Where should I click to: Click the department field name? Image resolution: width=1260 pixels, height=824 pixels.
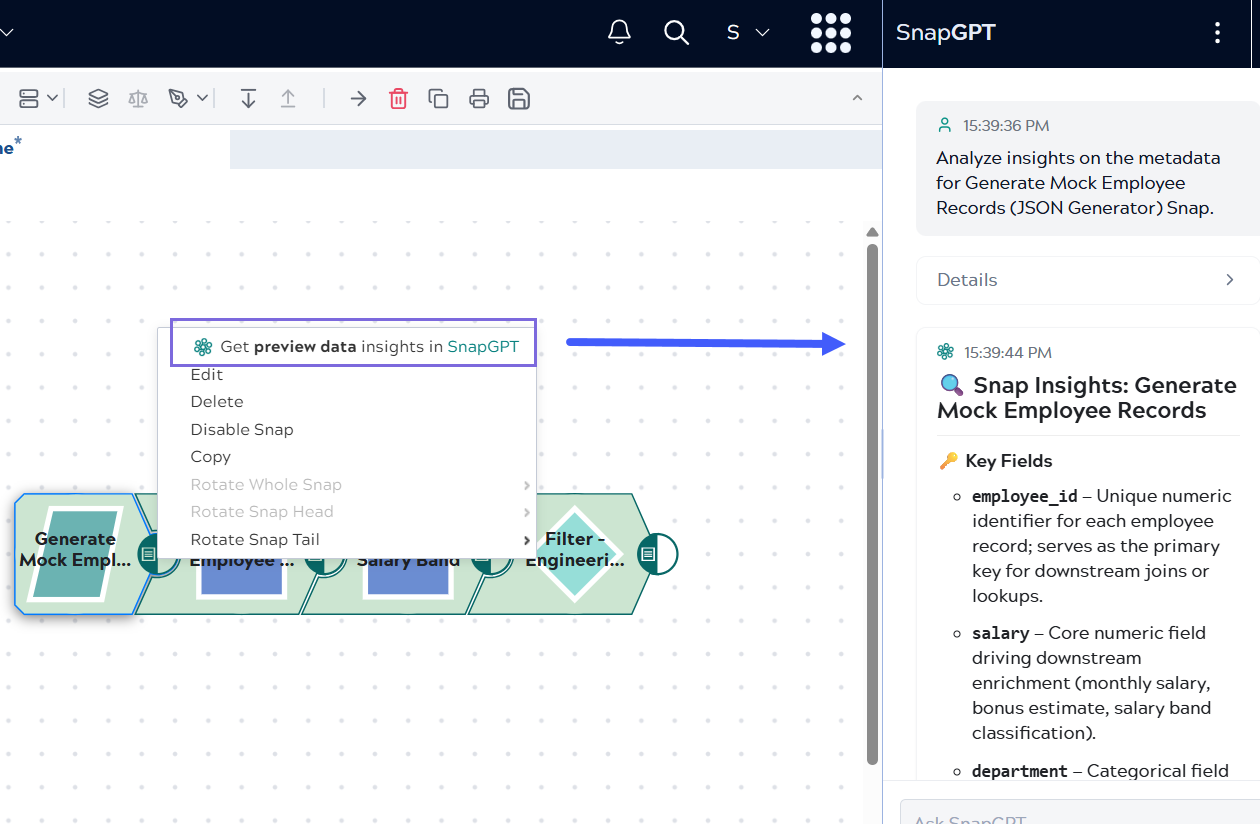(x=1020, y=771)
